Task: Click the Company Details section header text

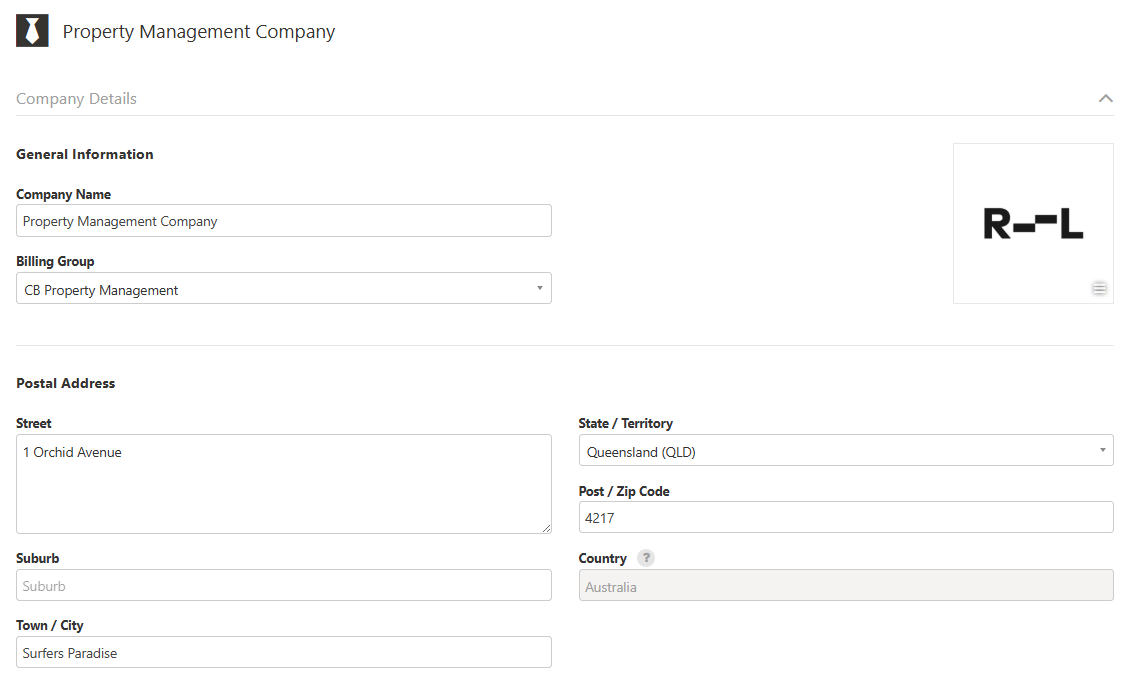Action: [76, 99]
